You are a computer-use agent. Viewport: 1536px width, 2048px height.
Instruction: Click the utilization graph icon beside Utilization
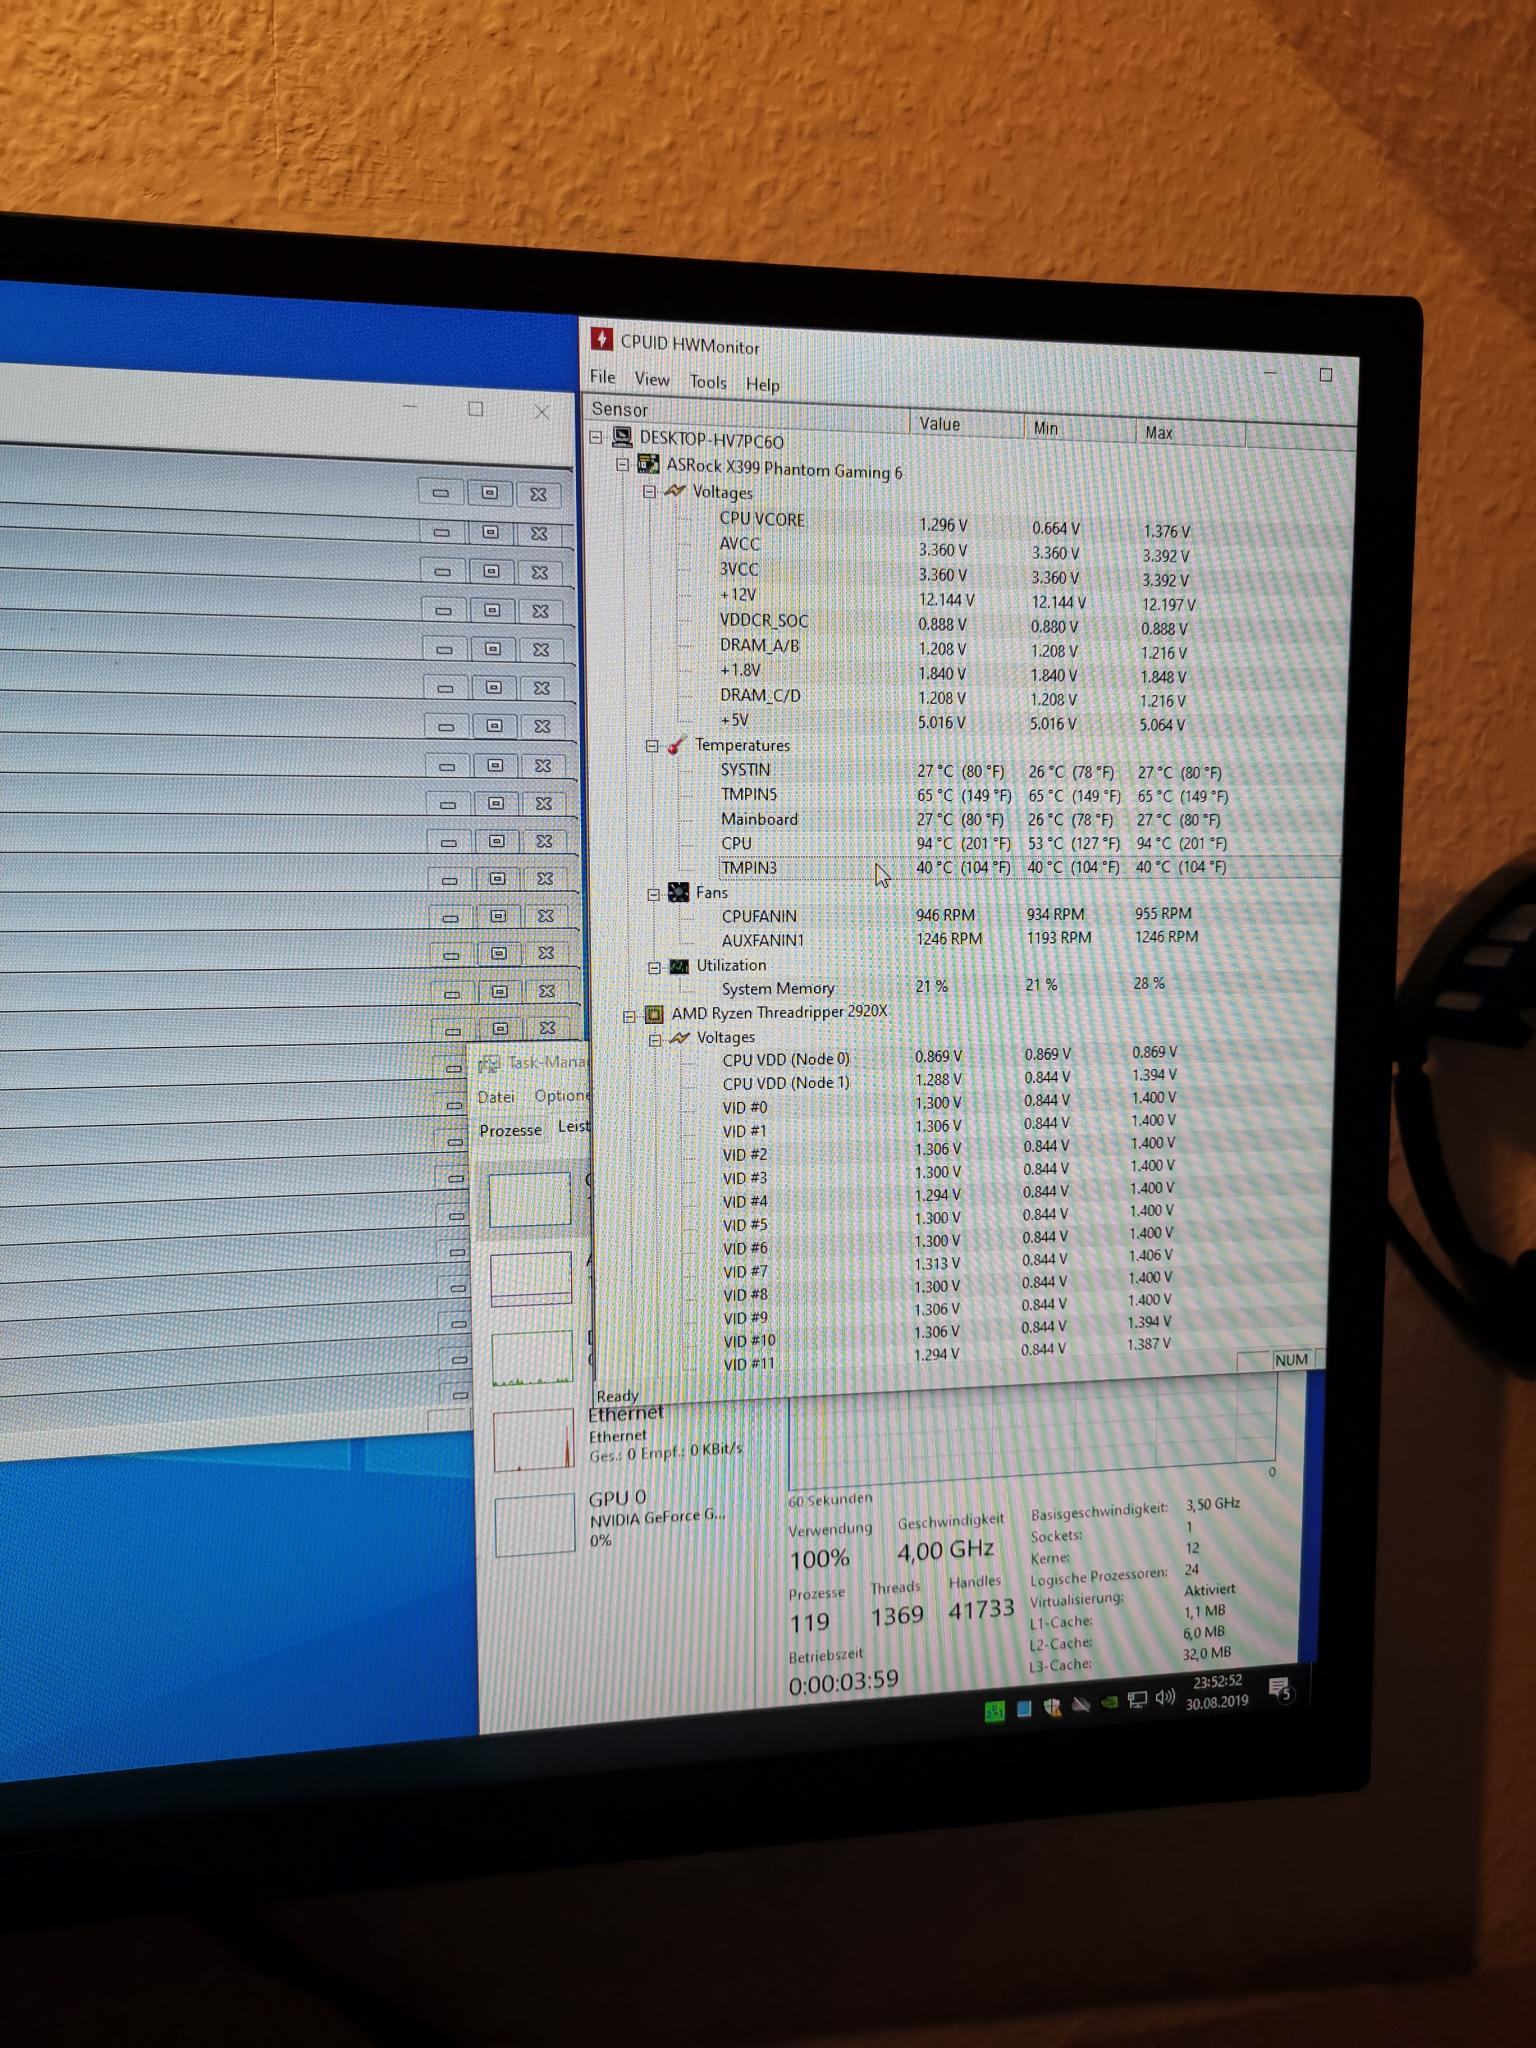(679, 966)
